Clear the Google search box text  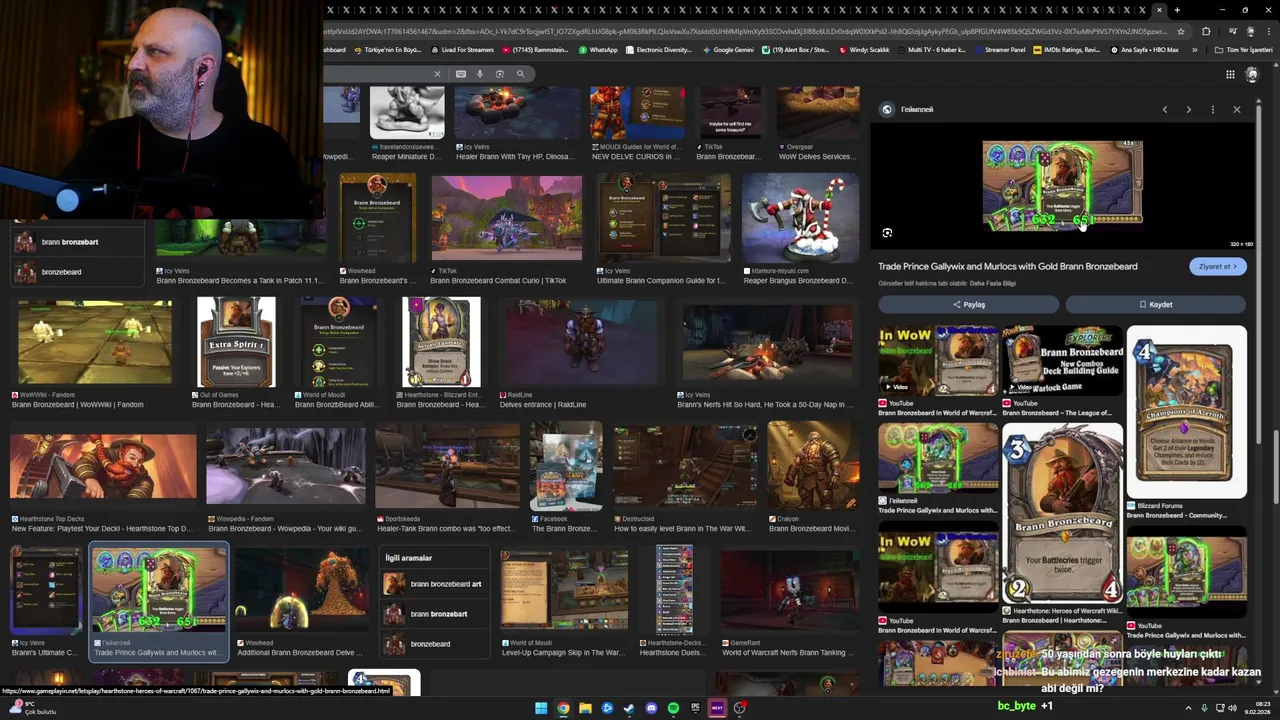437,74
